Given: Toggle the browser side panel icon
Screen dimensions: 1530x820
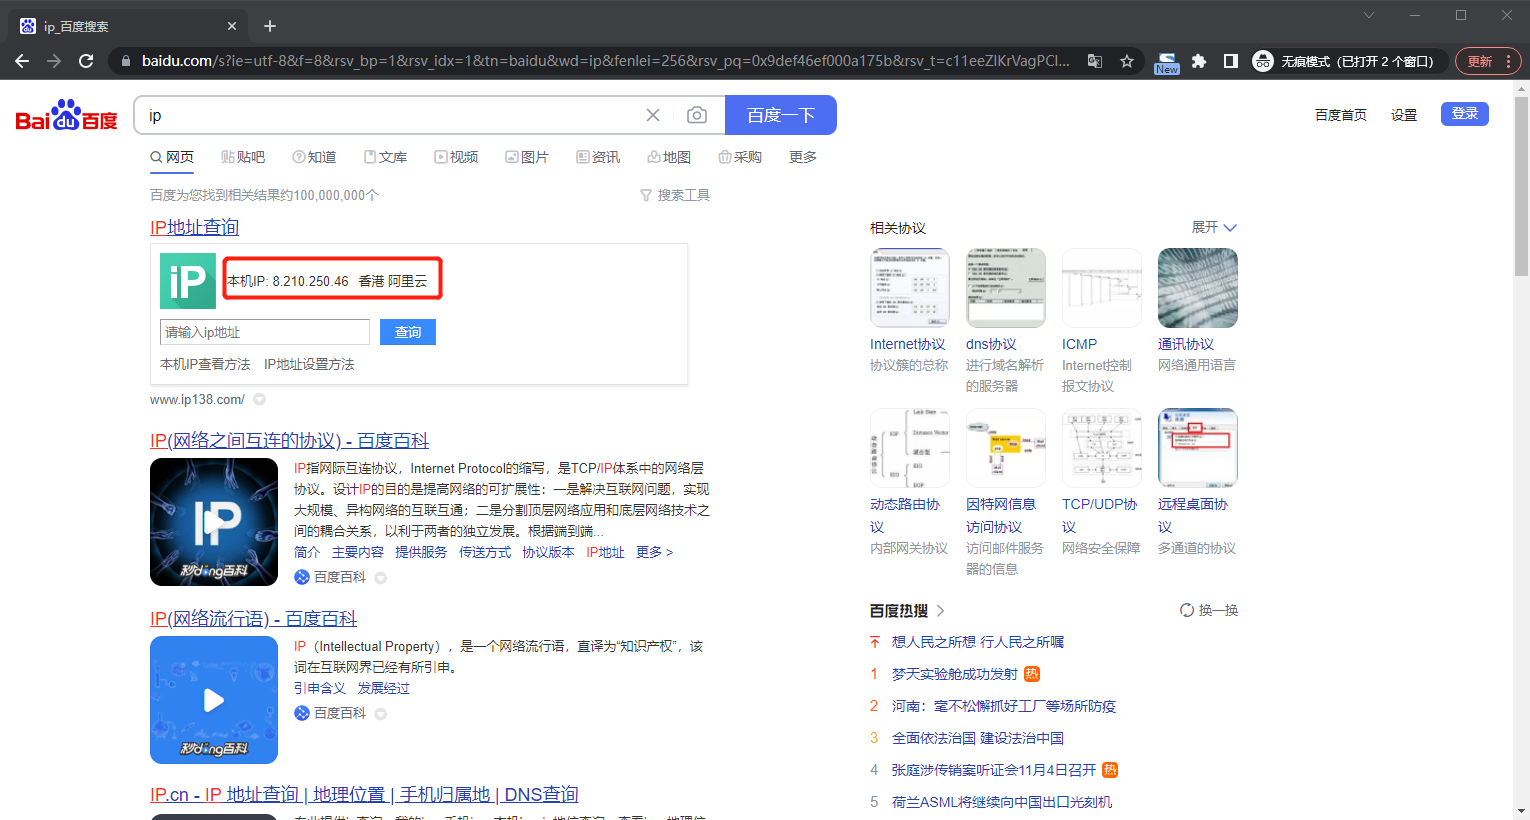Looking at the screenshot, I should tap(1231, 61).
